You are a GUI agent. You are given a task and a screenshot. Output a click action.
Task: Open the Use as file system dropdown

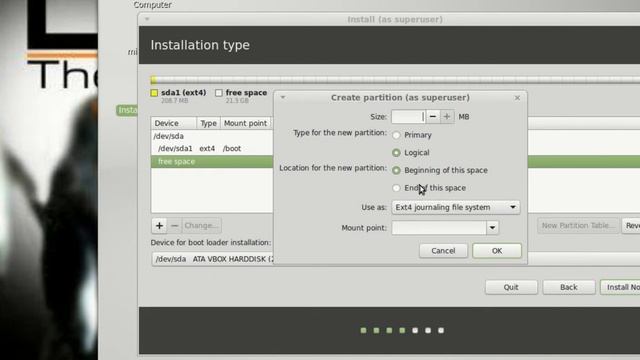point(456,207)
